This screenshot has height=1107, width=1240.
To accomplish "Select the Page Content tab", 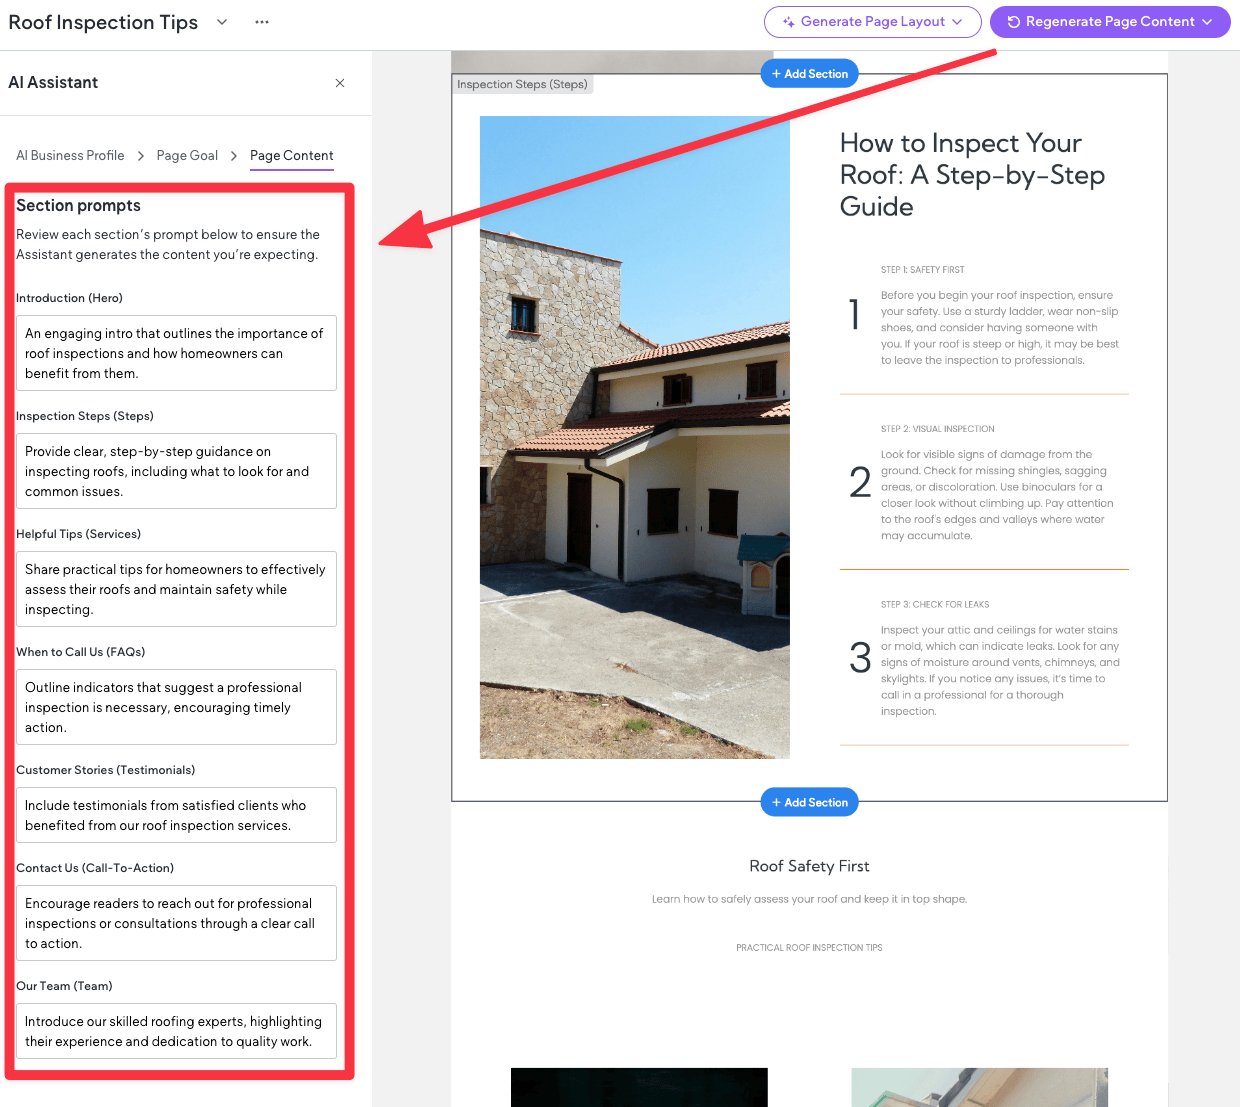I will point(291,155).
